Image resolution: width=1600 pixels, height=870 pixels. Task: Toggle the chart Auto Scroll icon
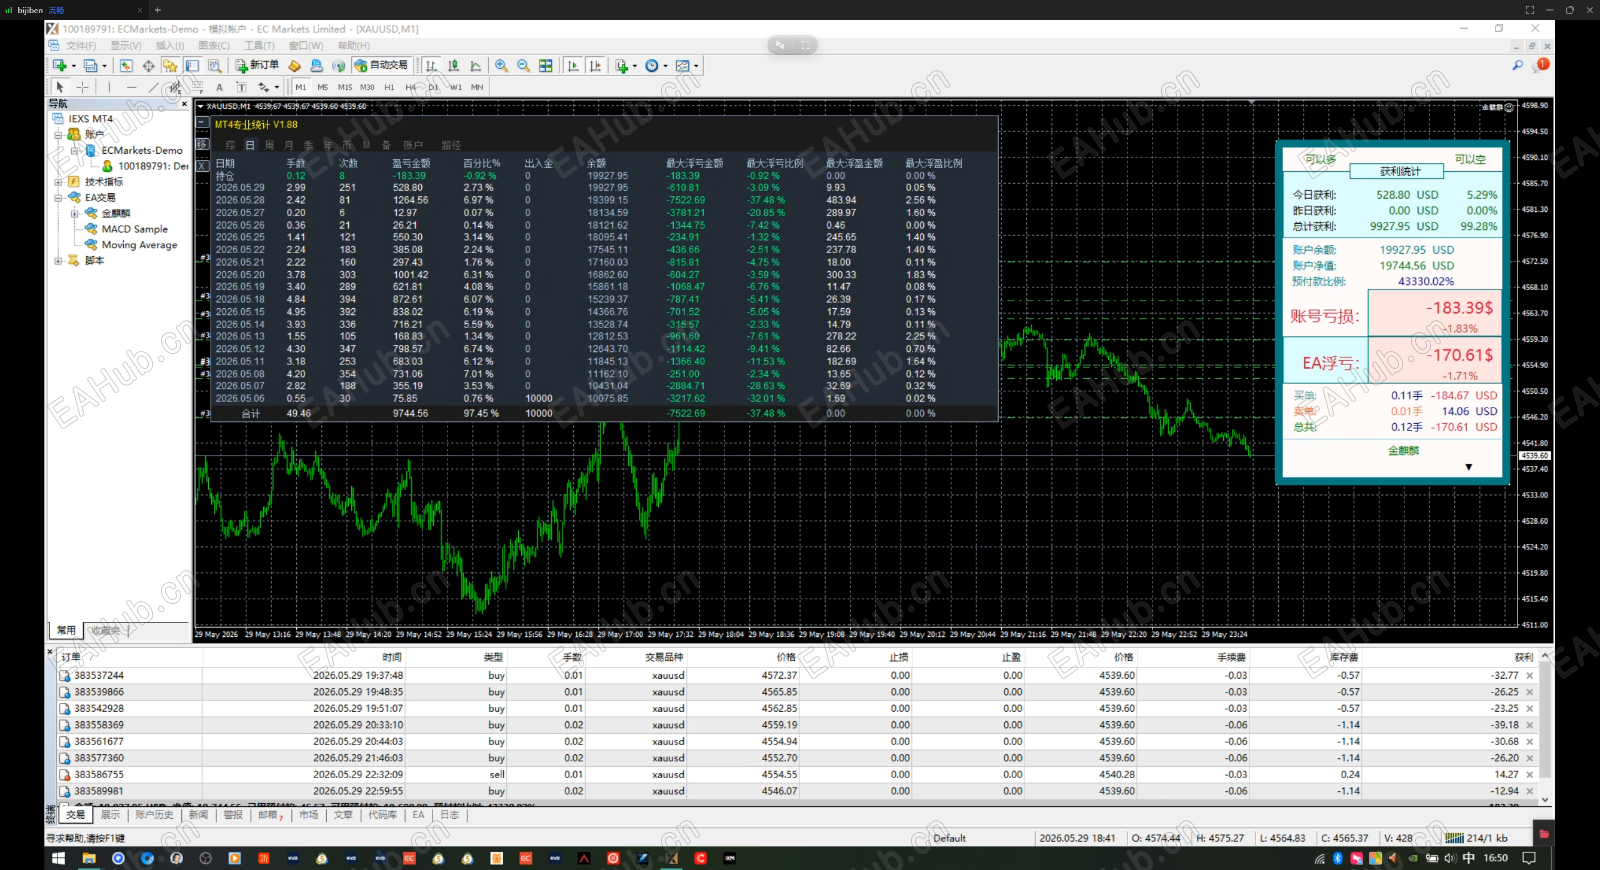[573, 65]
